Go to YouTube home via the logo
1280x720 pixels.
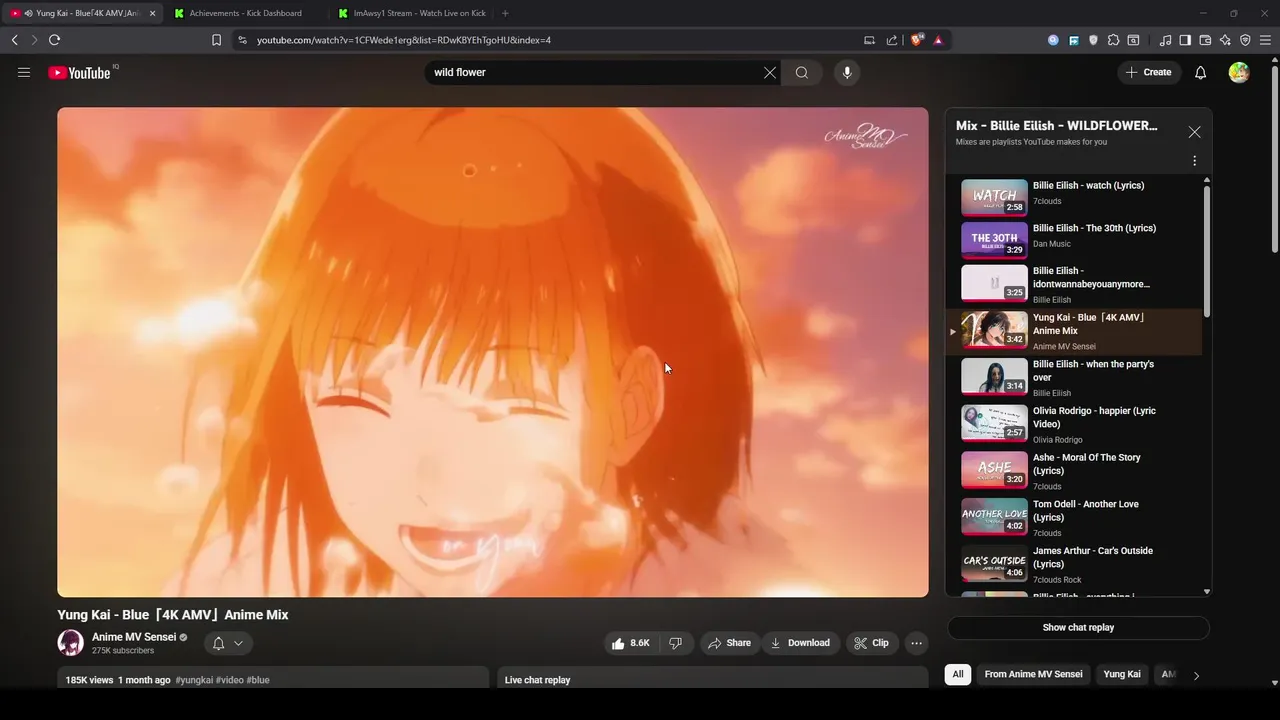coord(80,72)
